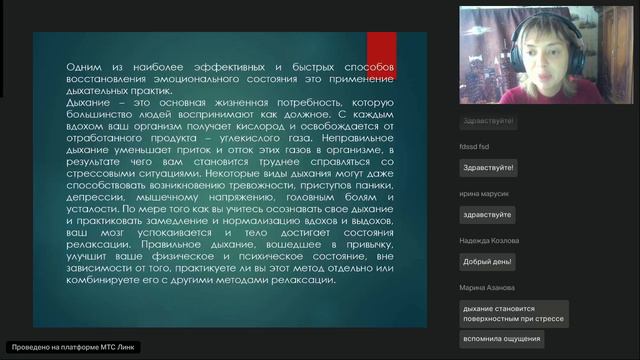
Task: Click slide text line starting 'Одним из наиболее эффективных'
Action: (230, 67)
